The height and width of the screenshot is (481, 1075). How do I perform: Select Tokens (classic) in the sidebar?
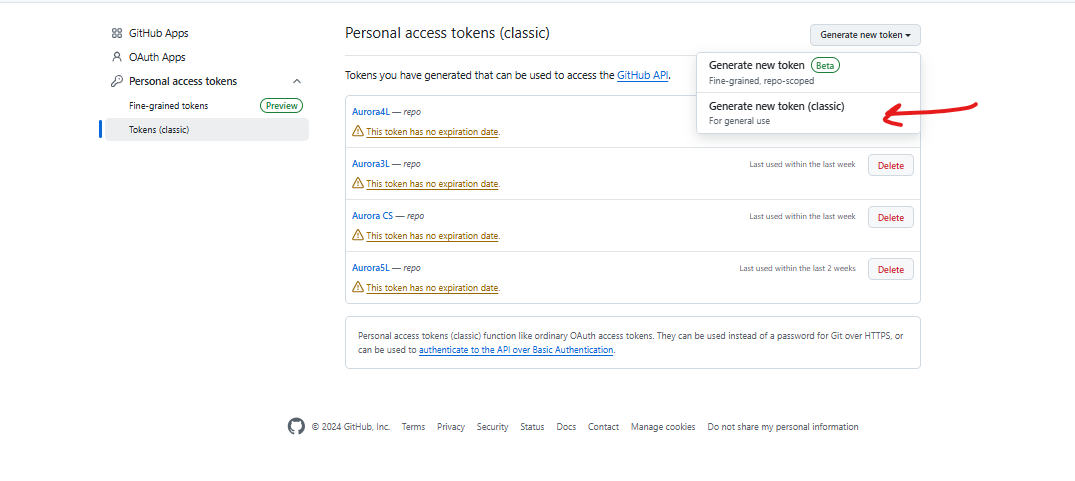coord(159,129)
